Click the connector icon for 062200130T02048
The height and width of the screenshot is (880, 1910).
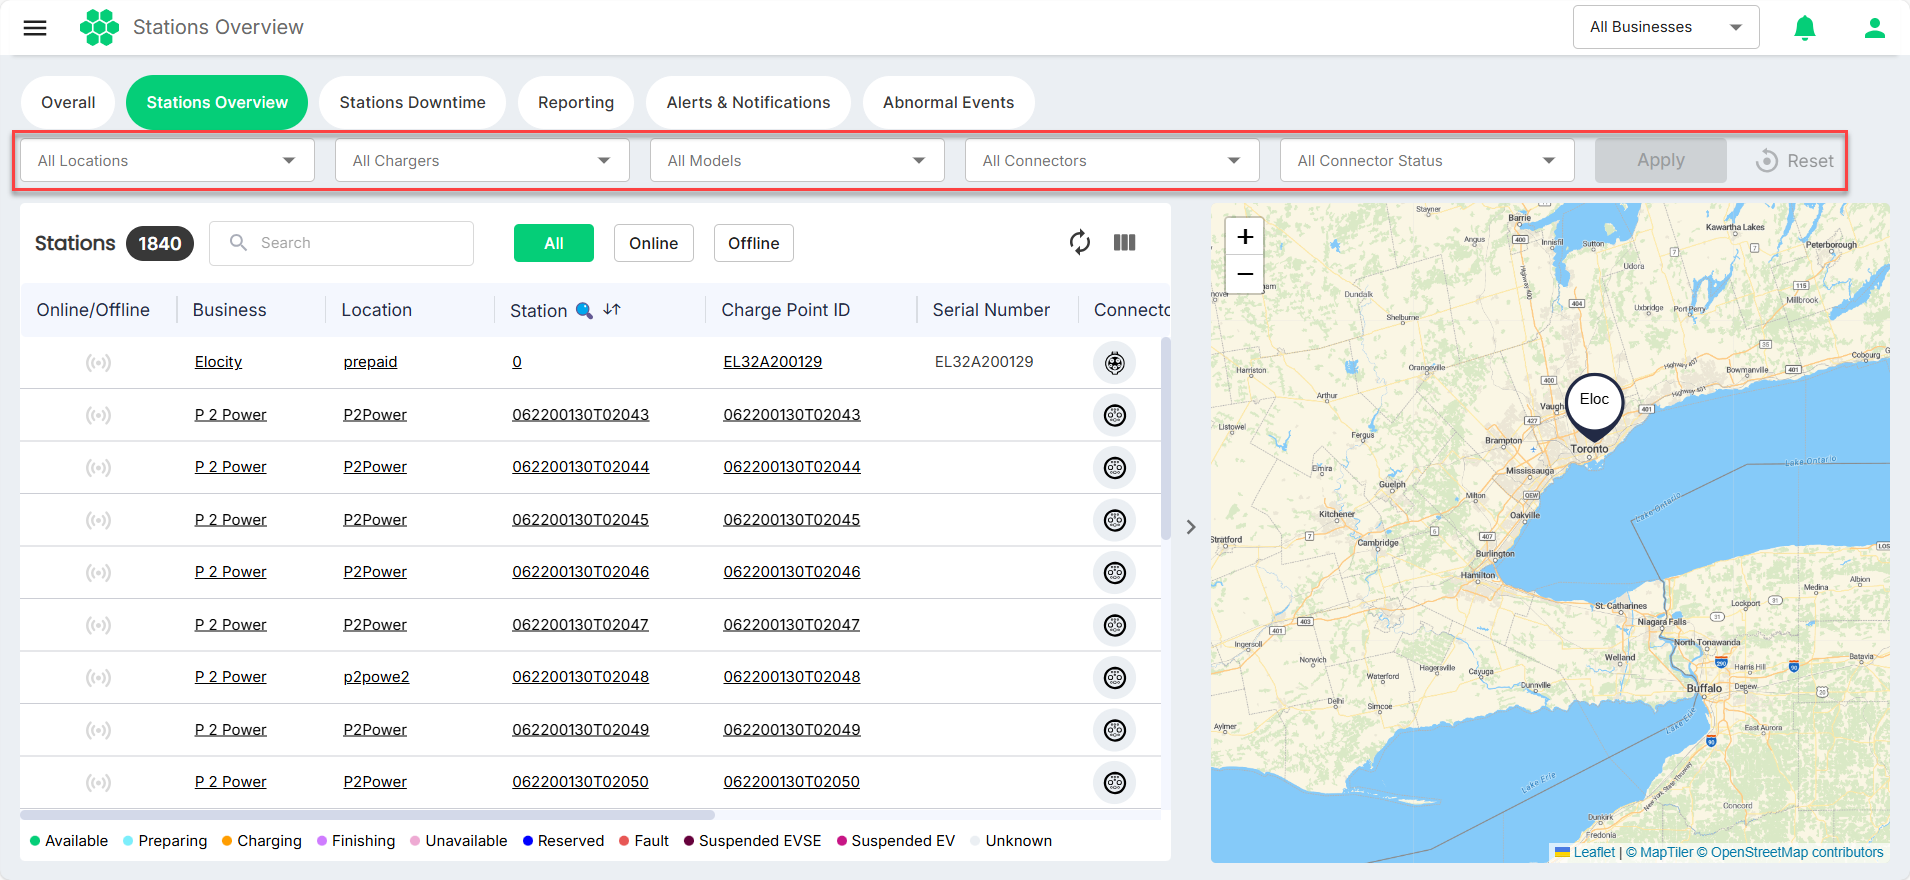(1115, 677)
